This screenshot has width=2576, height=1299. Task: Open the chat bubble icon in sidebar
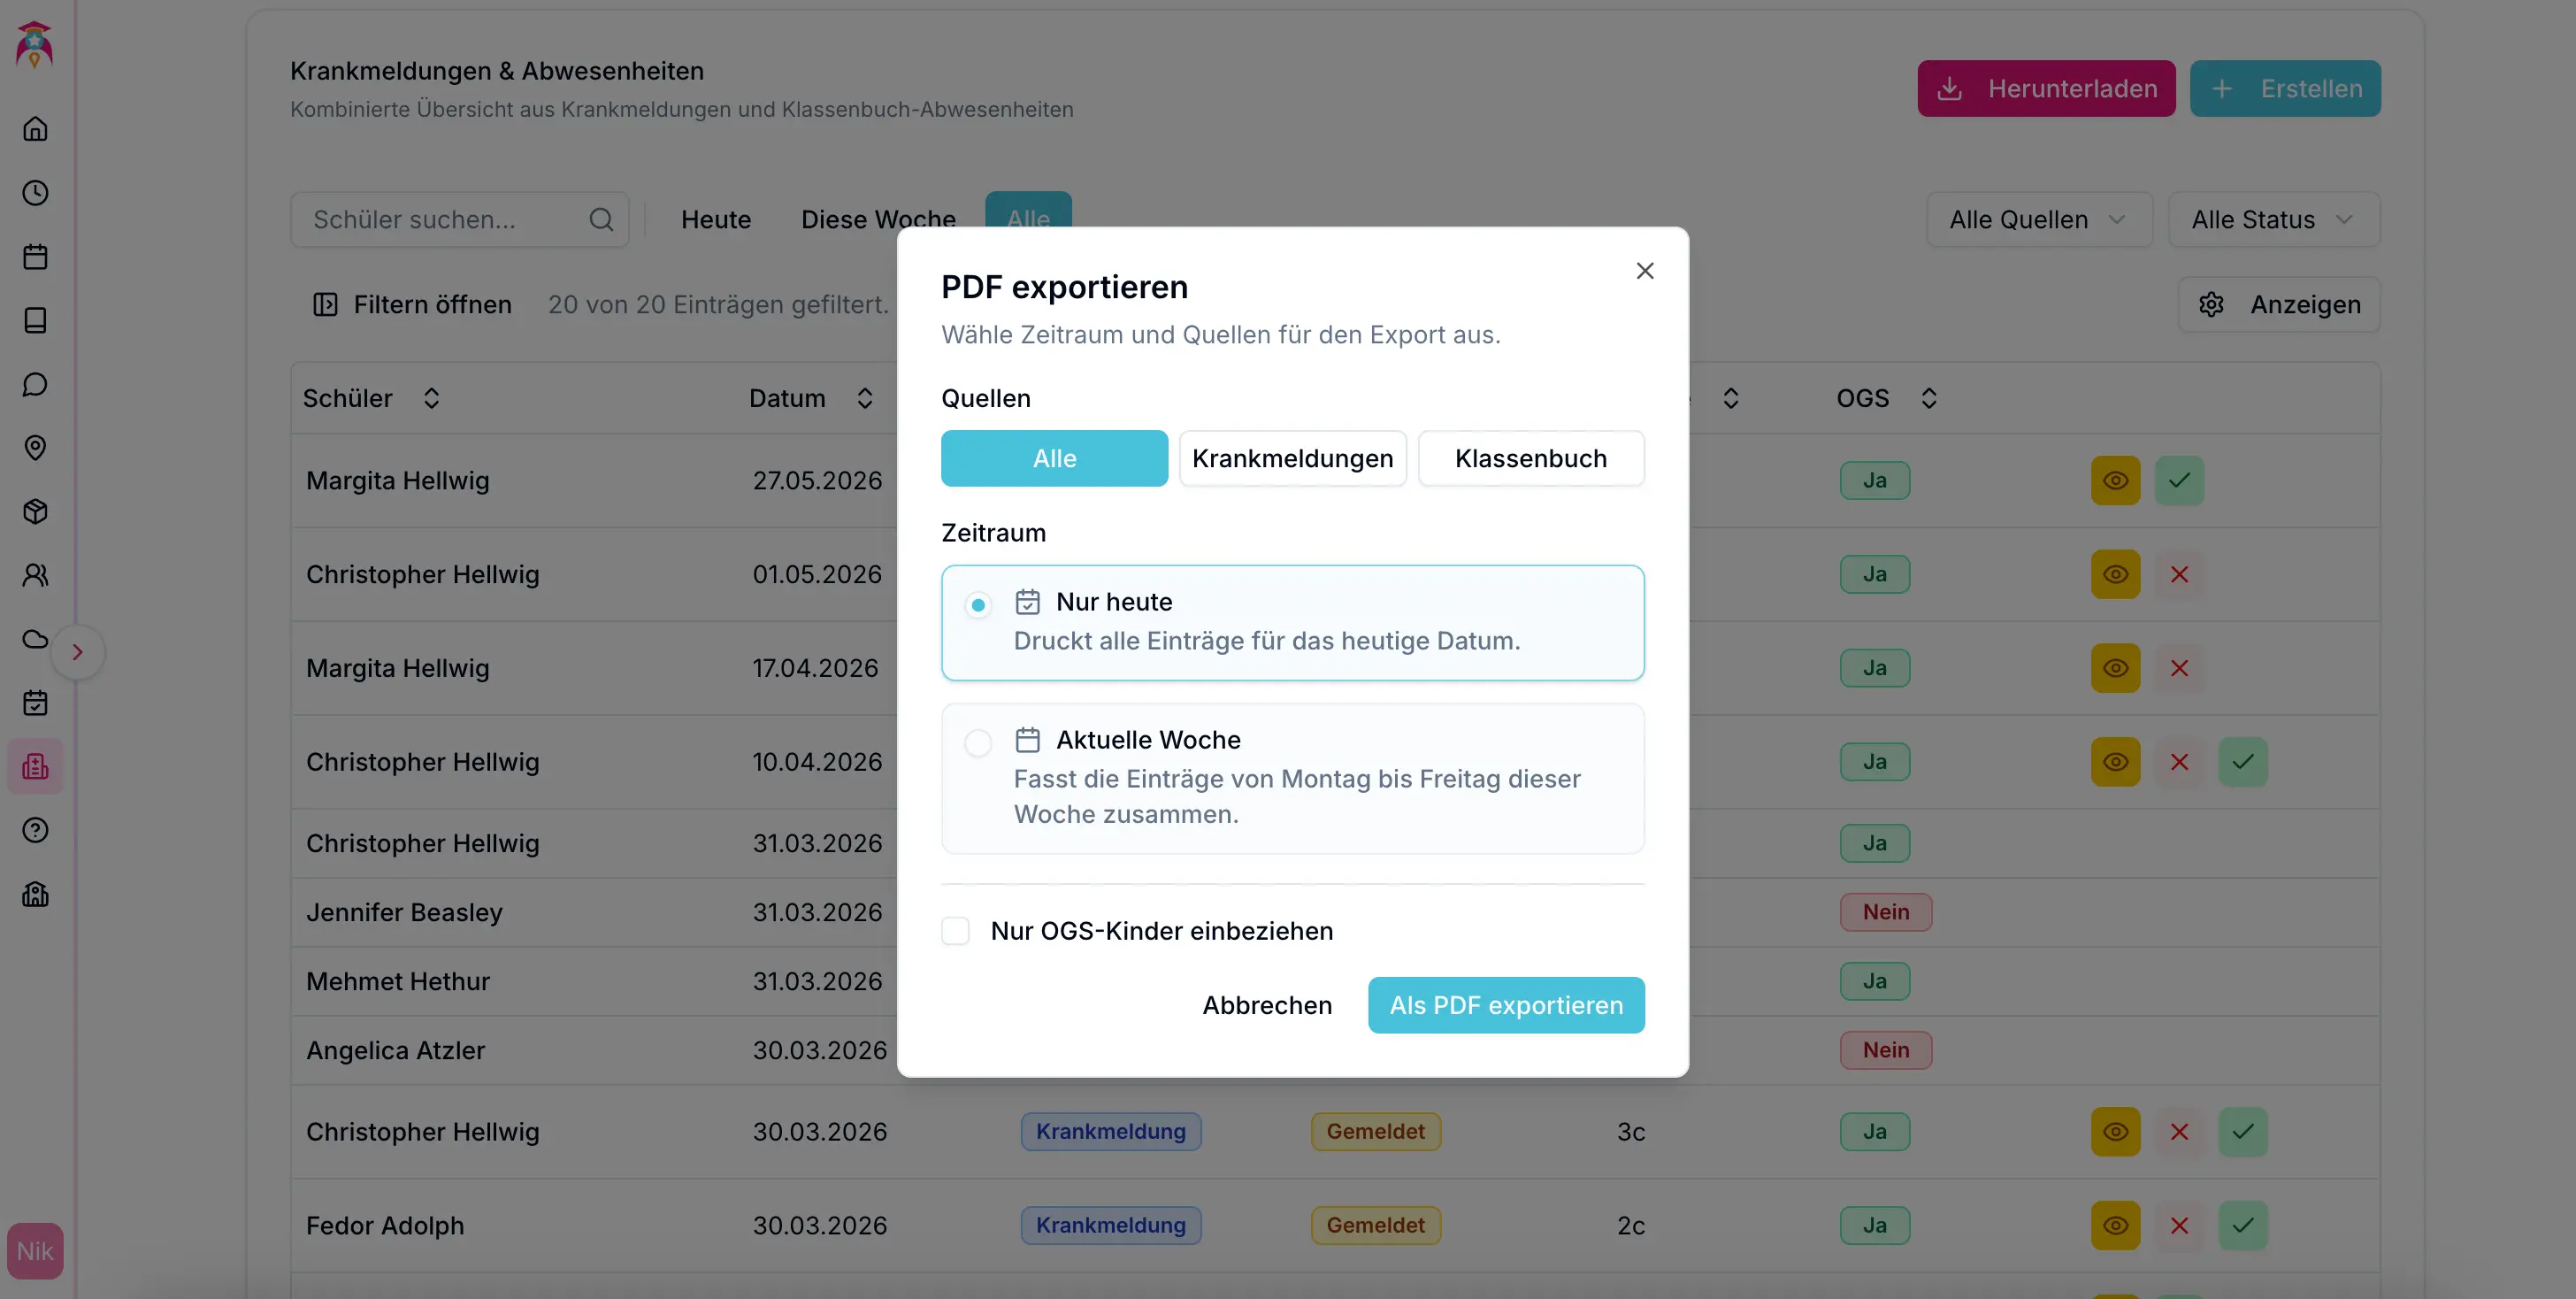tap(35, 385)
